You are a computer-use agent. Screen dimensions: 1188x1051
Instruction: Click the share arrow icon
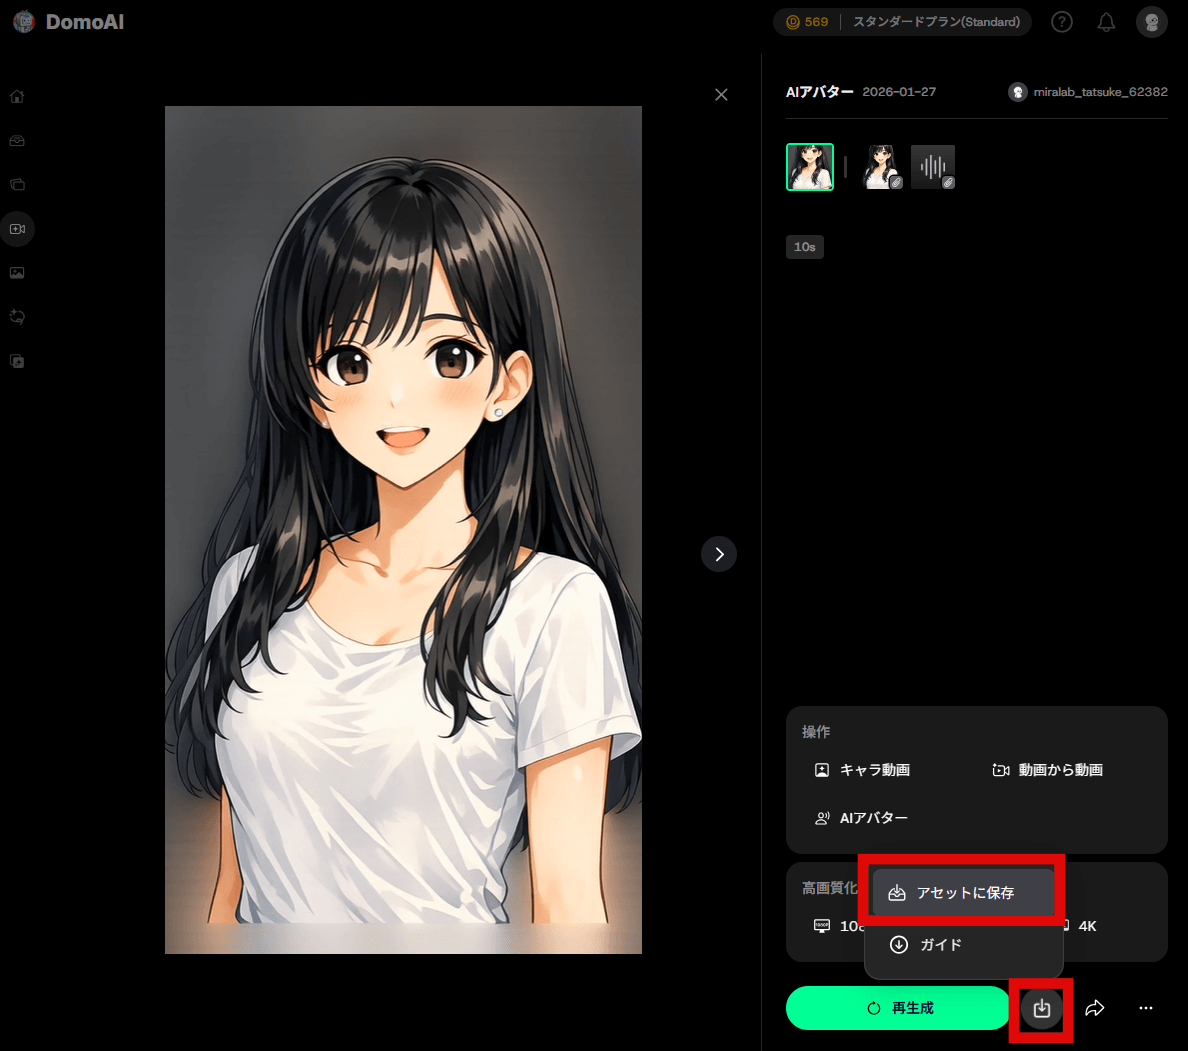point(1095,1008)
